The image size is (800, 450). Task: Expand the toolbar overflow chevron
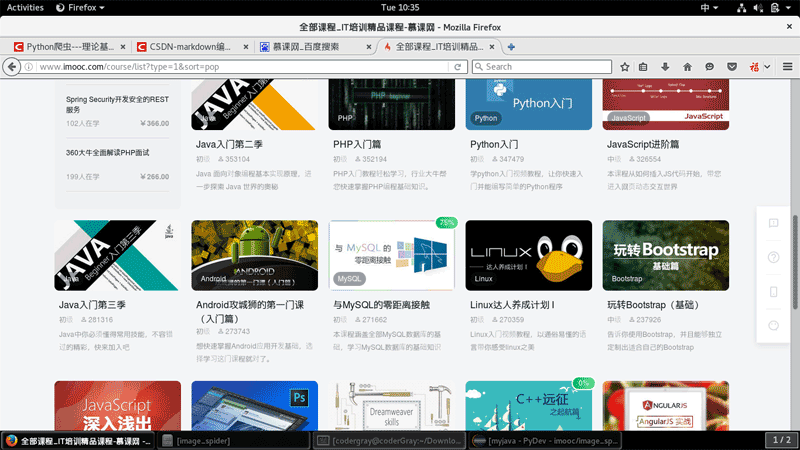click(767, 67)
